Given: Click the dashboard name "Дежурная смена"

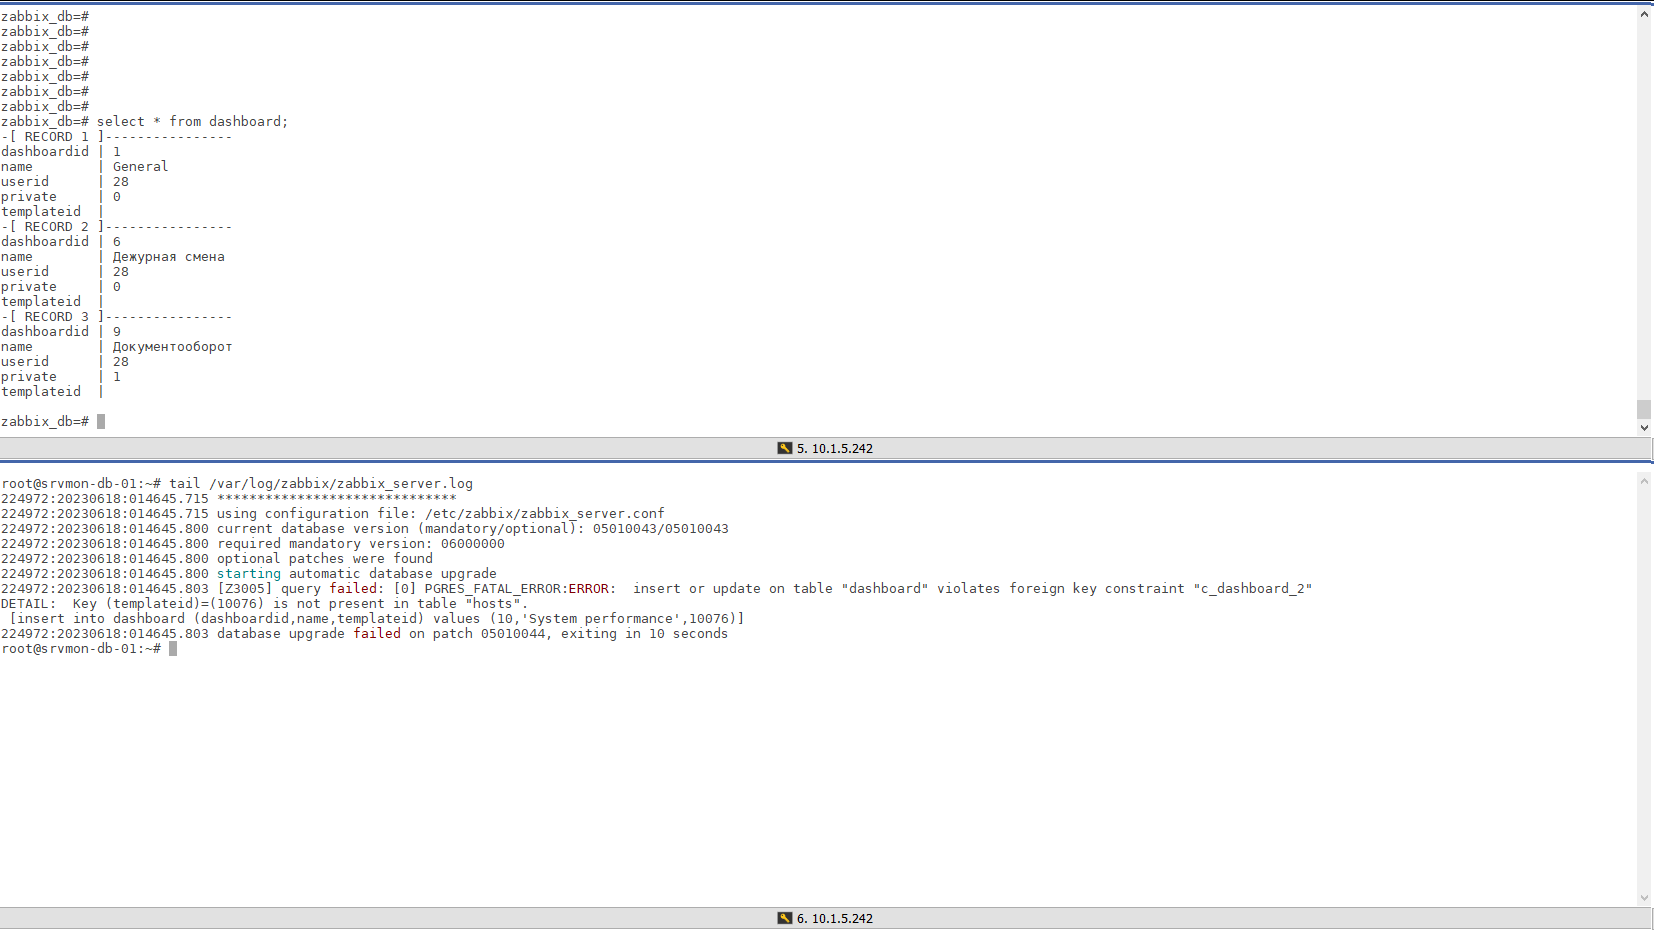Looking at the screenshot, I should [x=168, y=257].
